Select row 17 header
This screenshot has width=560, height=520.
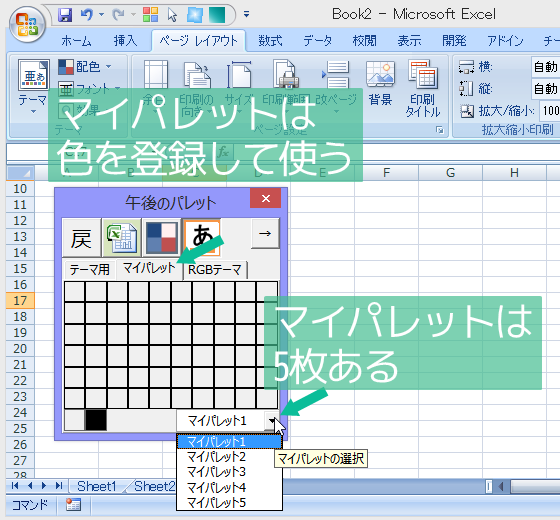pyautogui.click(x=20, y=300)
